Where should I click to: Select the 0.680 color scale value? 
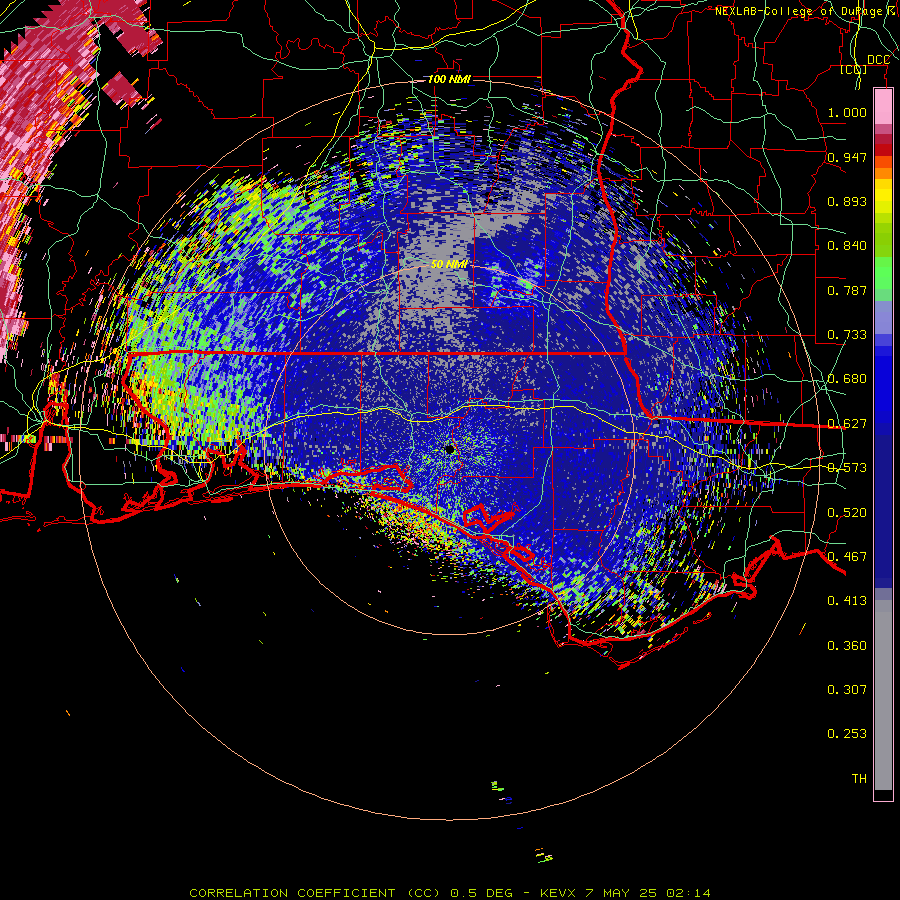(x=847, y=379)
